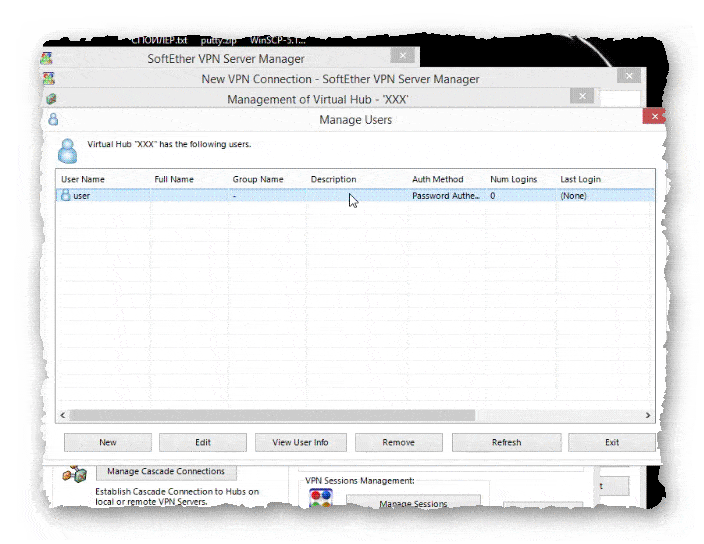Image resolution: width=704 pixels, height=544 pixels.
Task: Click New VPN Connection window icon
Action: (x=48, y=79)
